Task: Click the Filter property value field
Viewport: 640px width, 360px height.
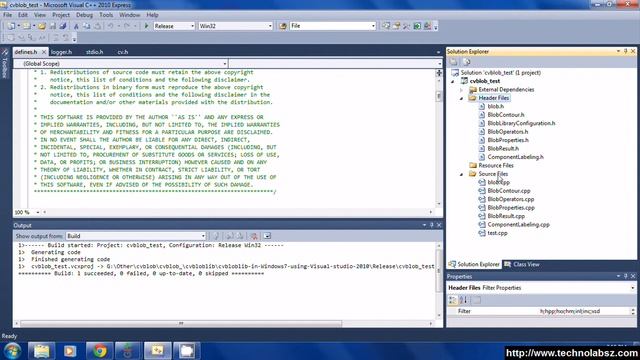Action: pyautogui.click(x=585, y=311)
